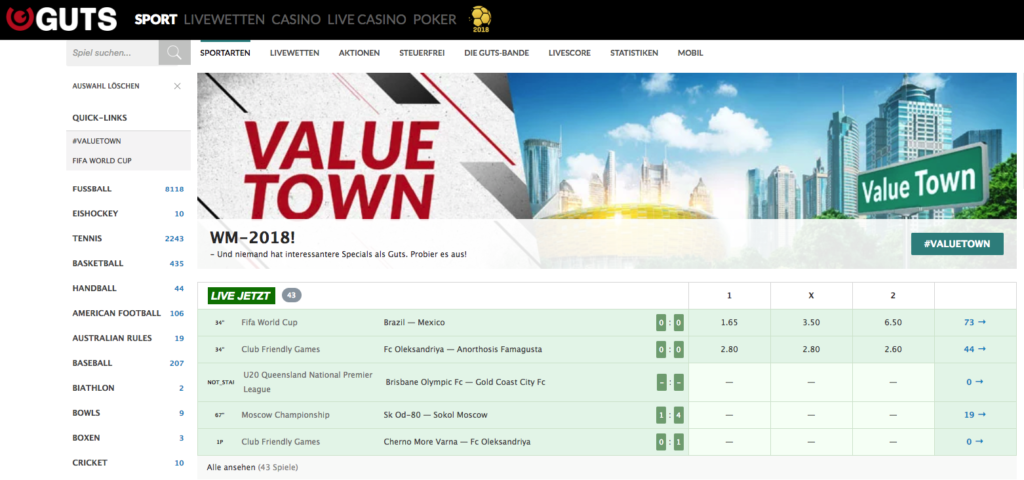Go to Live Casino section

366,20
